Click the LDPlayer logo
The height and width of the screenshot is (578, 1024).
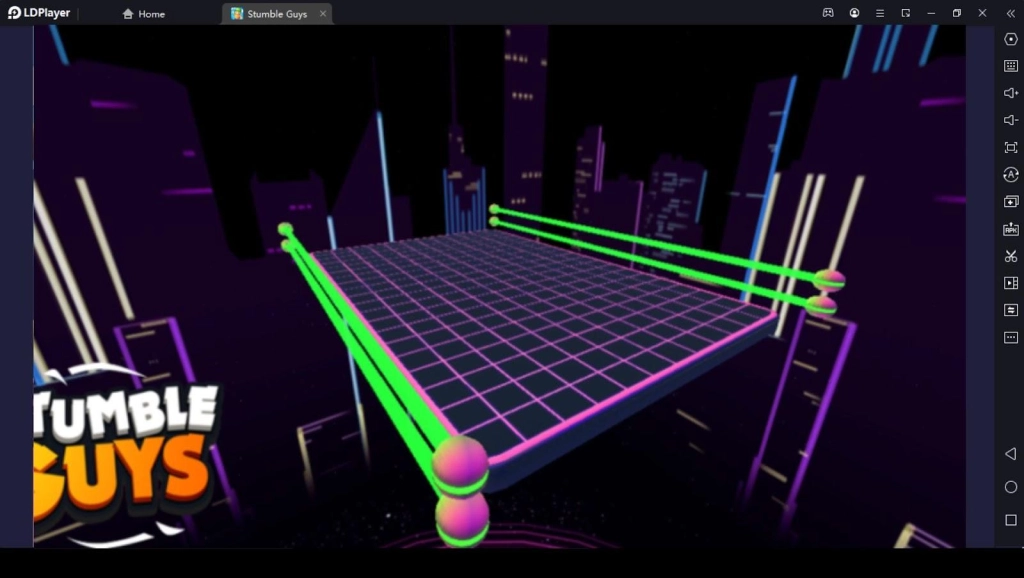click(39, 13)
